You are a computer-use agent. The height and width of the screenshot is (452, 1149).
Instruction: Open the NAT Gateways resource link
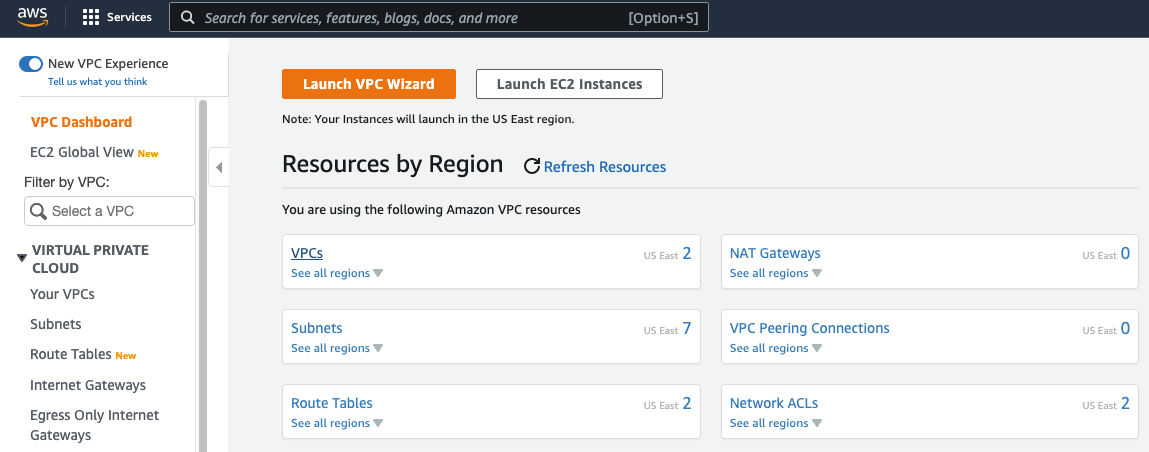tap(775, 253)
